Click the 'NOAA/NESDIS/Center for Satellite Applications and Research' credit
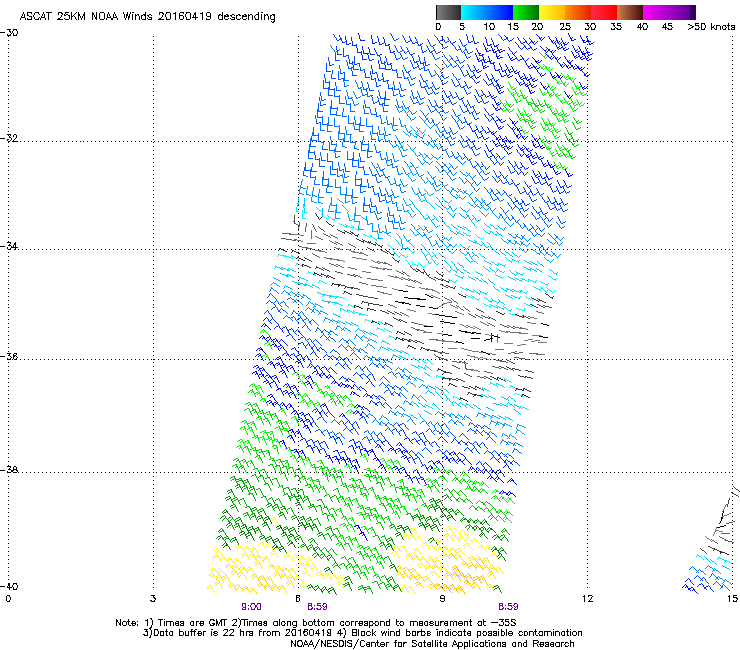The image size is (740, 650). click(x=432, y=644)
